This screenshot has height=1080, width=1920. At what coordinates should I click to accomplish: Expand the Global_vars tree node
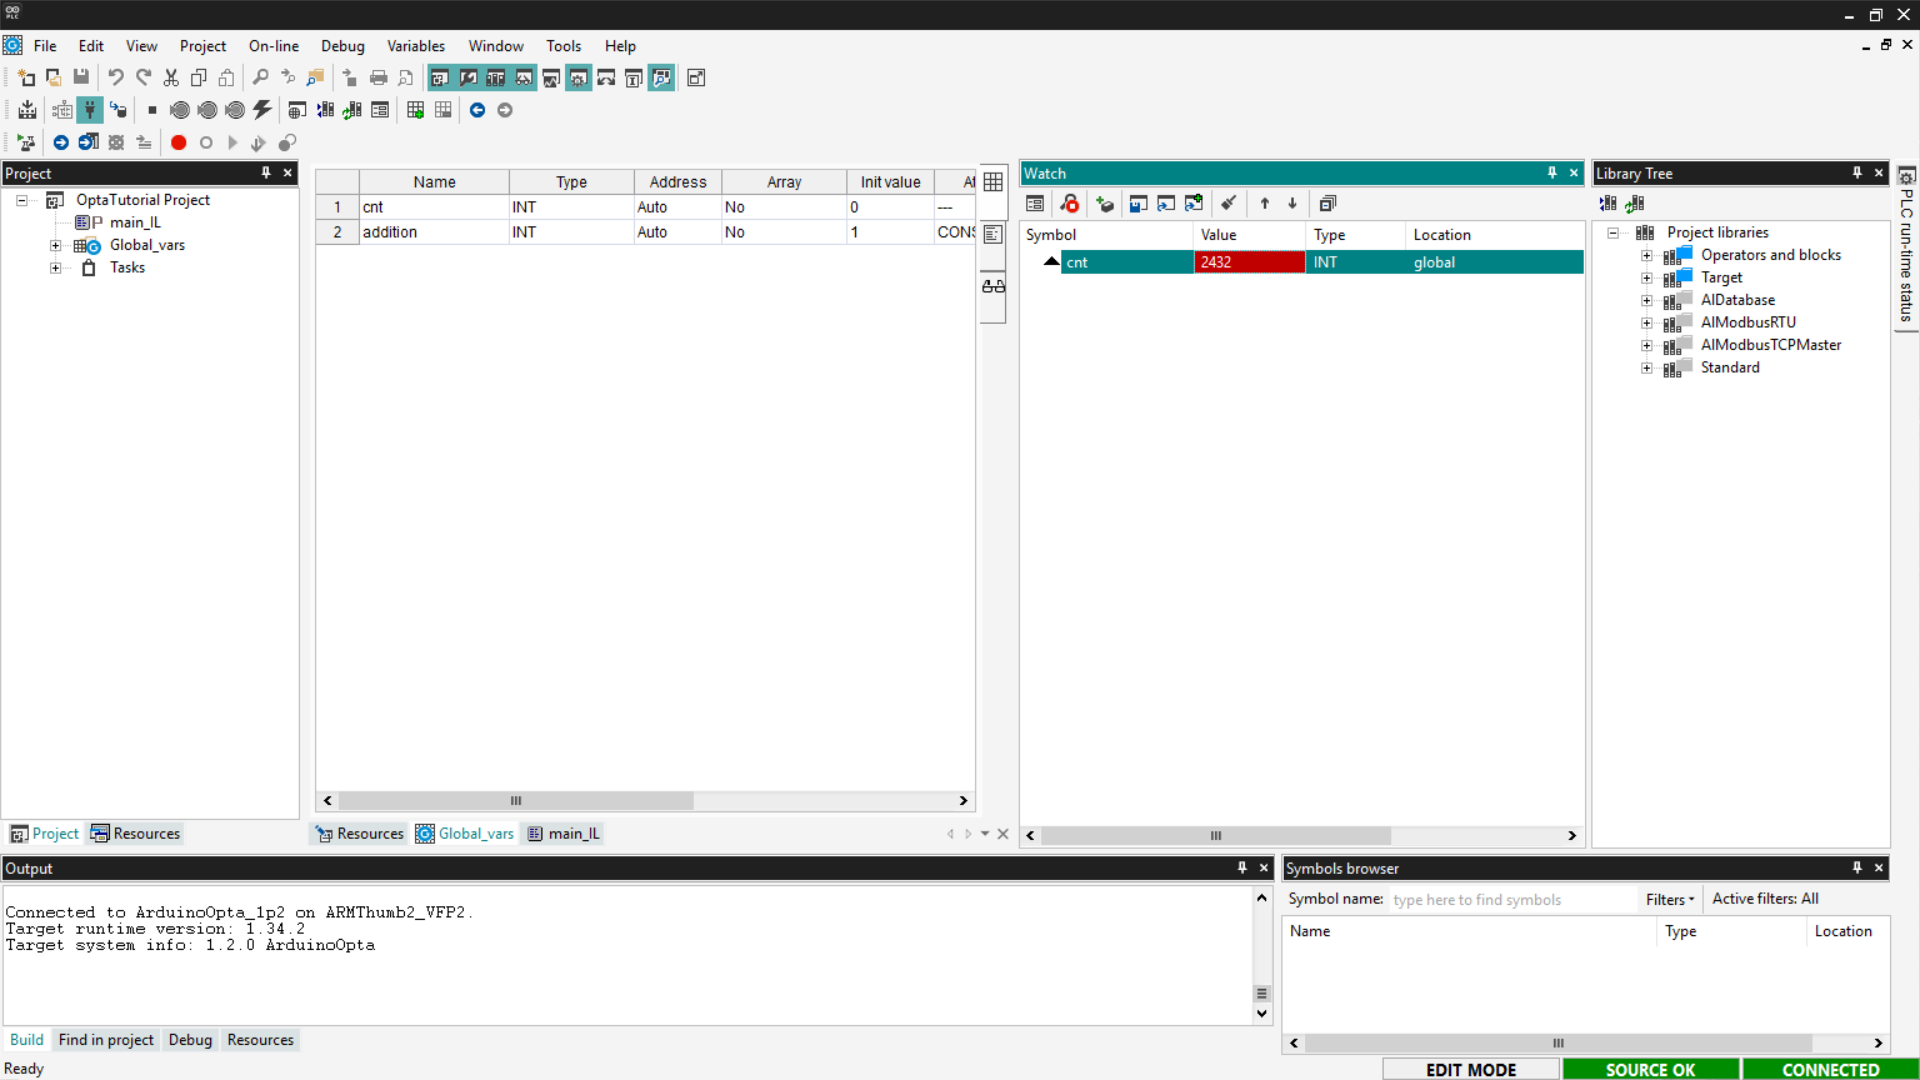[x=56, y=246]
